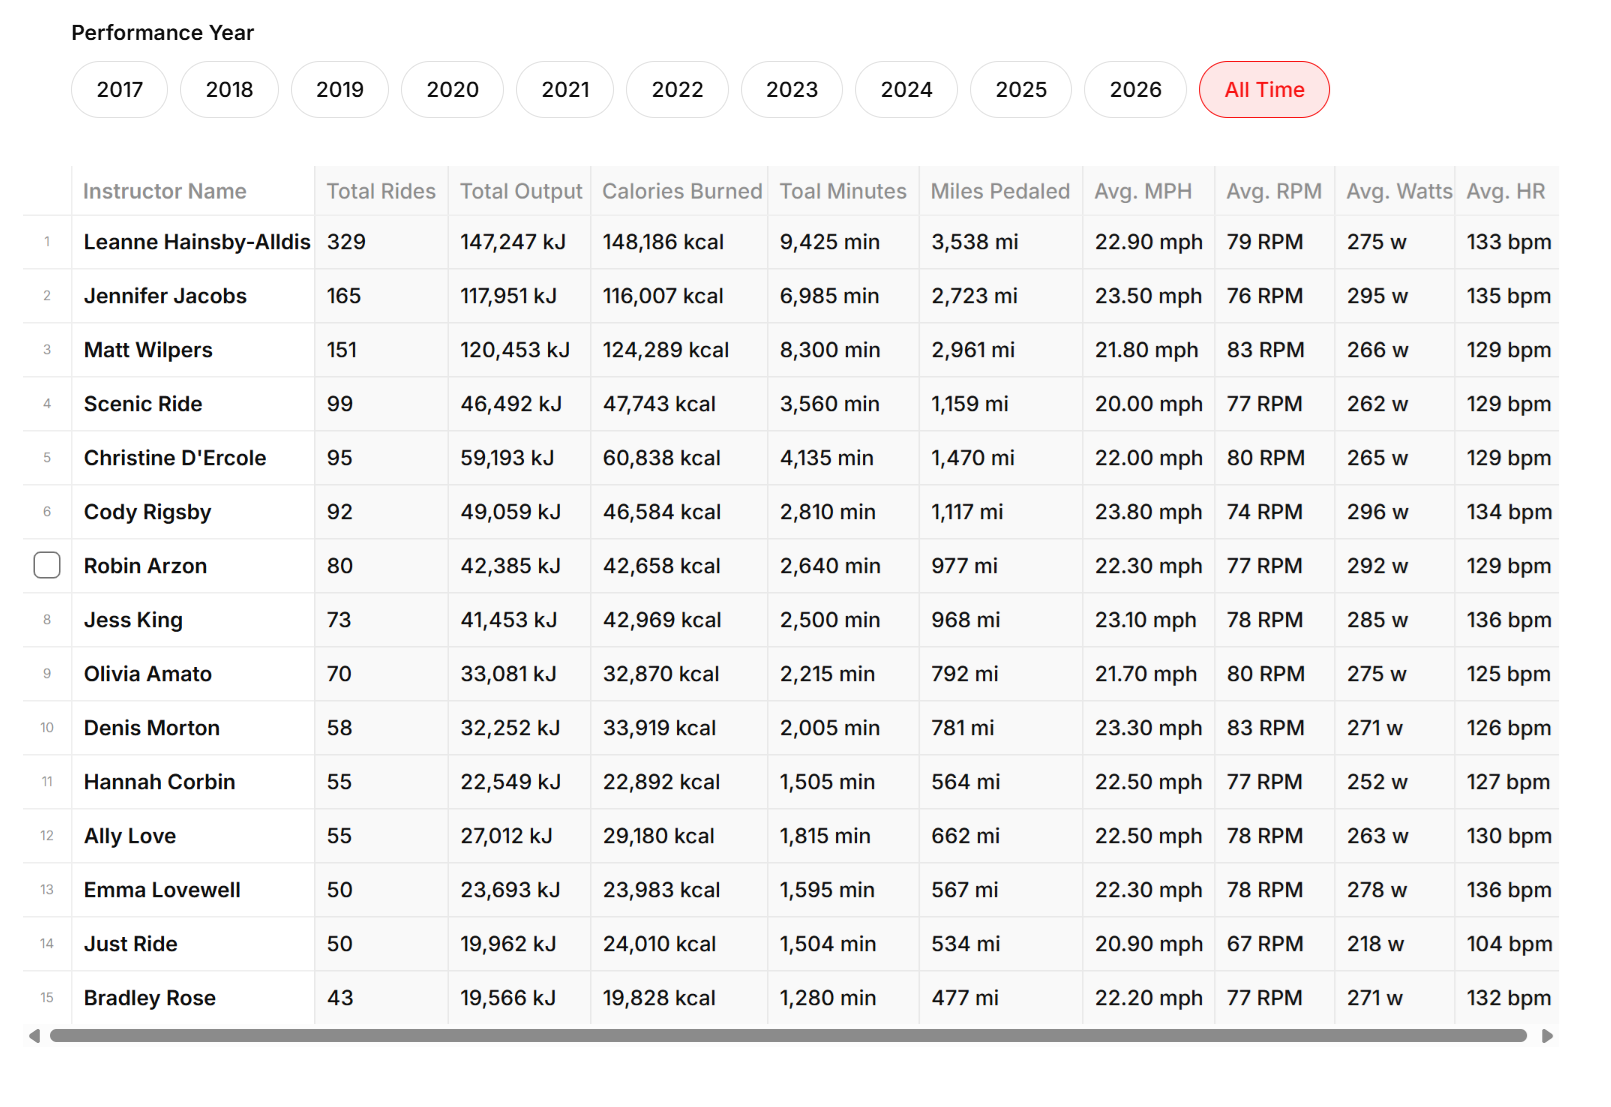Click the left scroll arrow

coord(34,1036)
